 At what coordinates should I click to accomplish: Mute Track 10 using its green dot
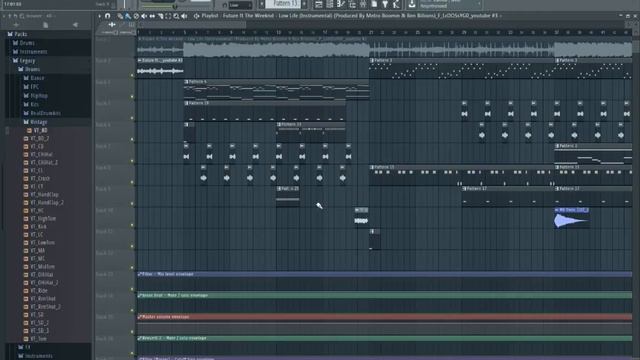(132, 225)
